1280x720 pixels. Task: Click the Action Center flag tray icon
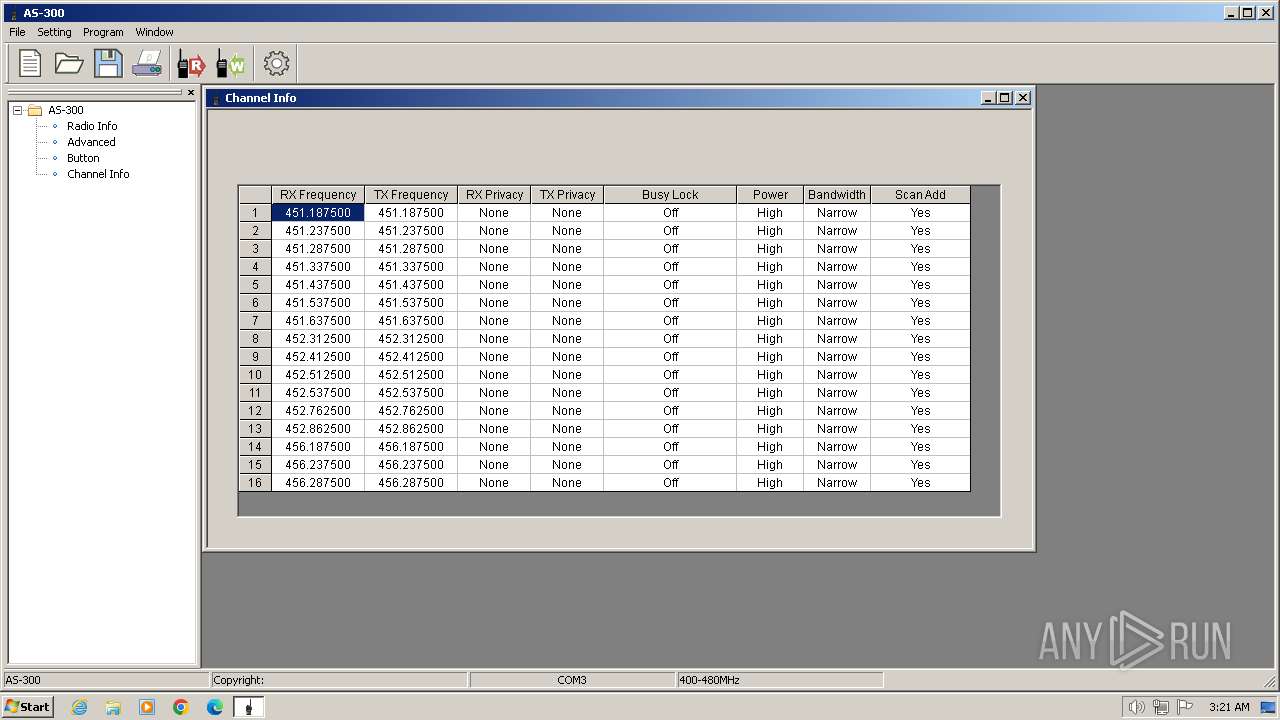[x=1185, y=707]
